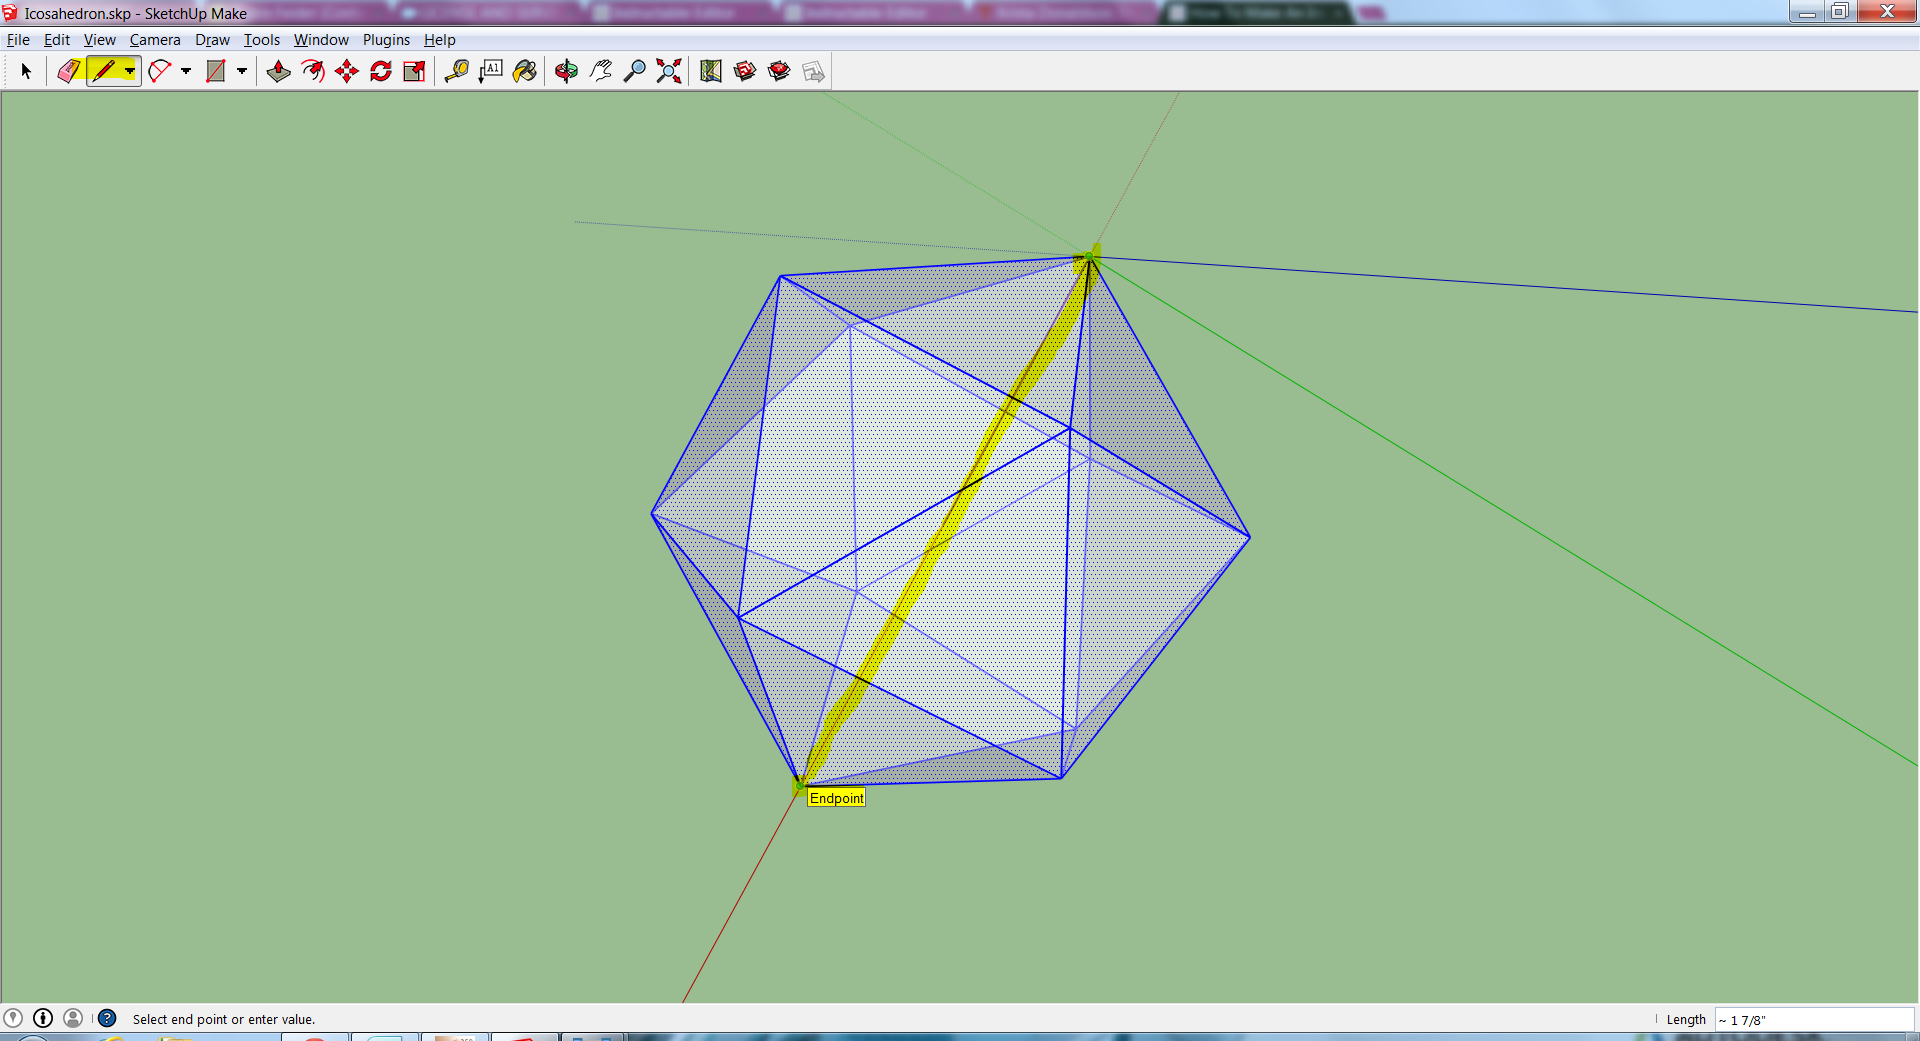Select the Offset tool
The height and width of the screenshot is (1041, 1920).
click(313, 71)
